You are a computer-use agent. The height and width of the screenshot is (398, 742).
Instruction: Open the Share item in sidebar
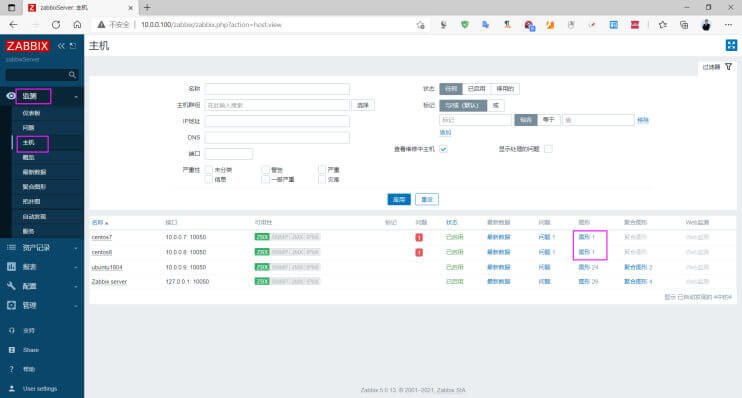[x=31, y=350]
